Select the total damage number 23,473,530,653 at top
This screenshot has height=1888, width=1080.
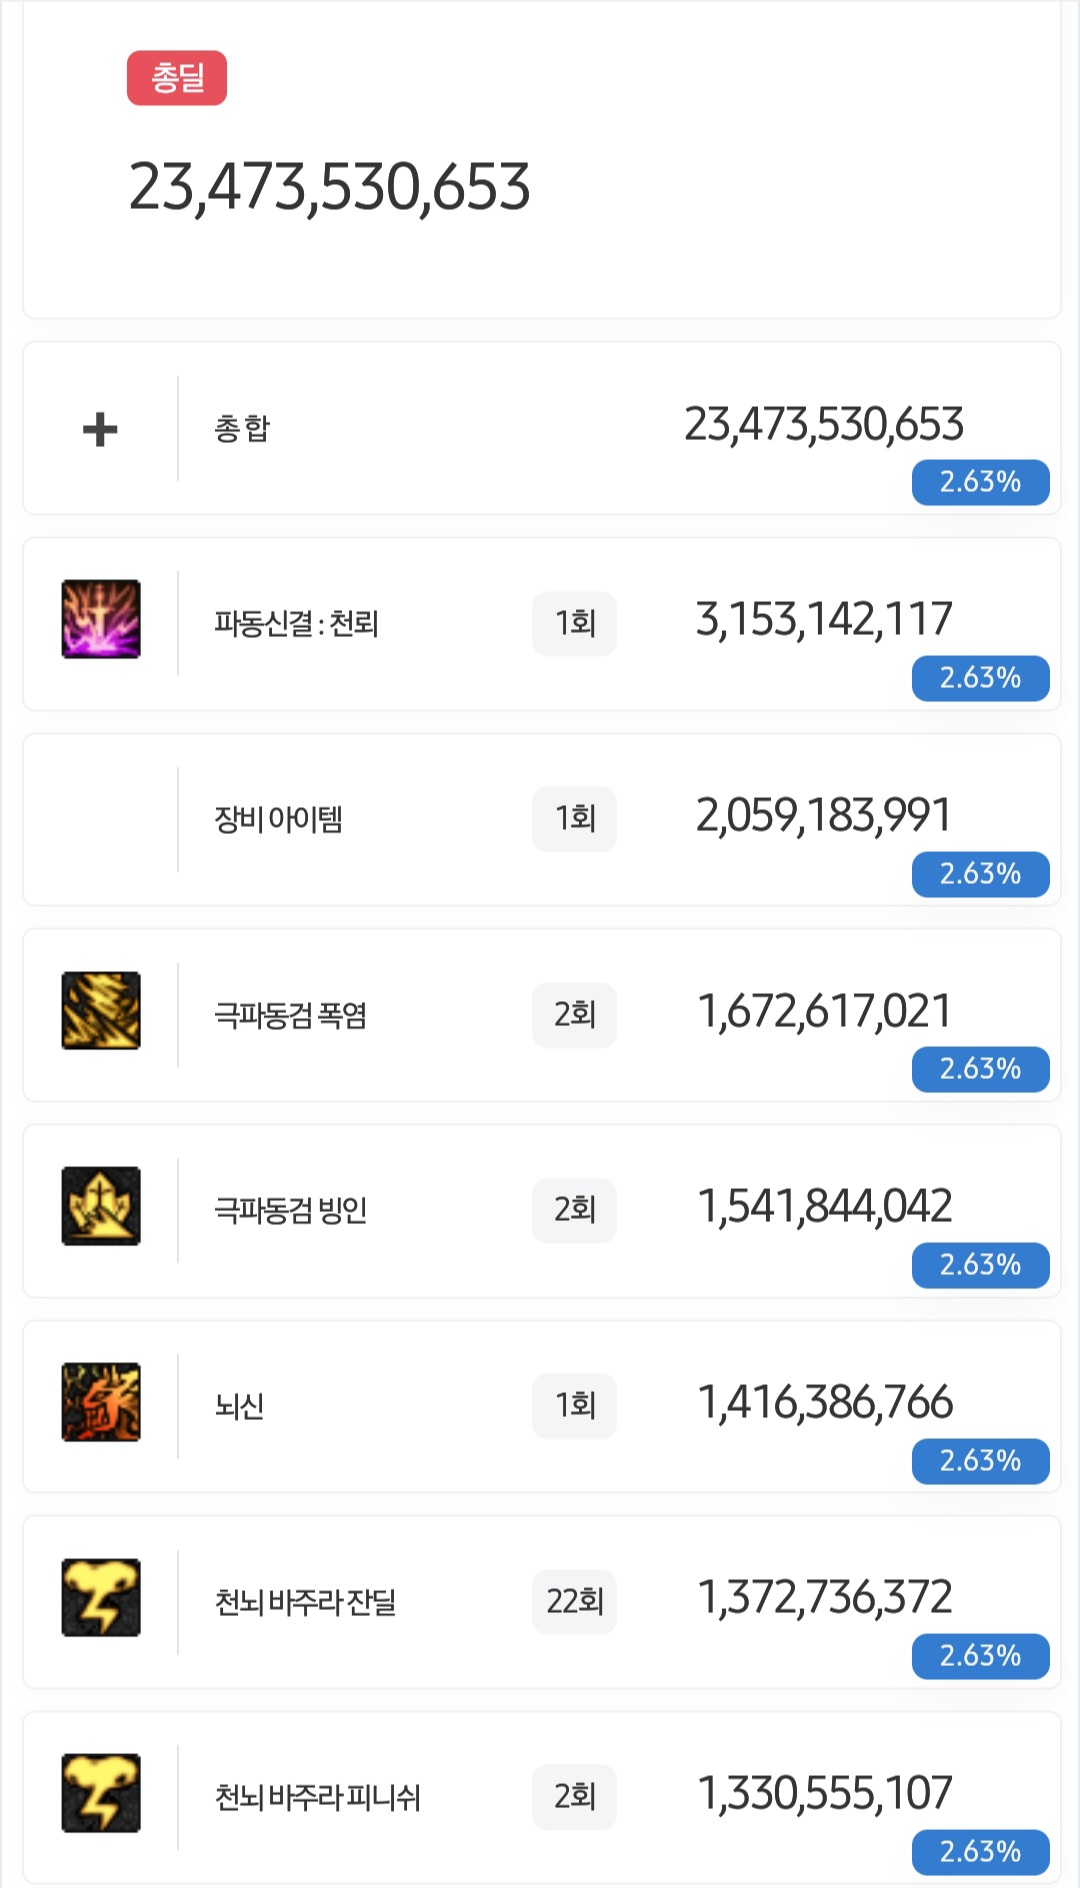click(x=329, y=187)
